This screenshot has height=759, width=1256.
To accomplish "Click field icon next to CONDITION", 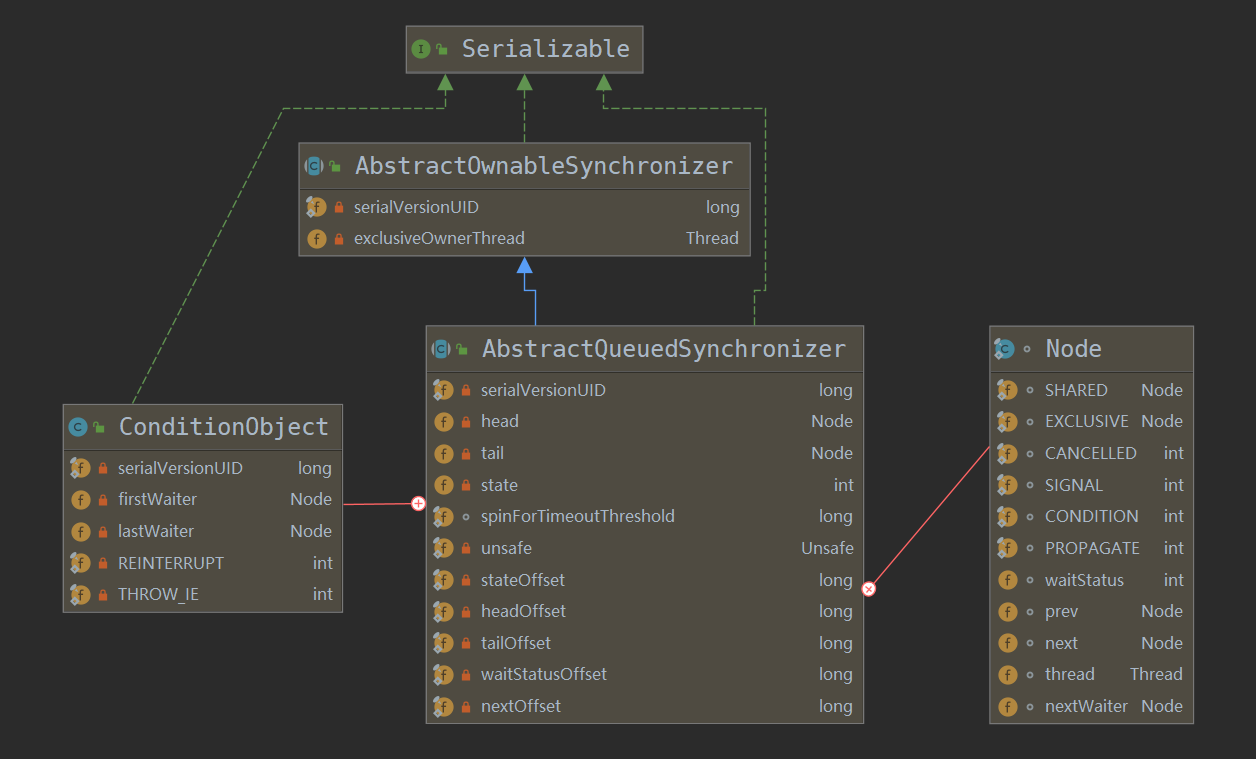I will coord(1007,517).
